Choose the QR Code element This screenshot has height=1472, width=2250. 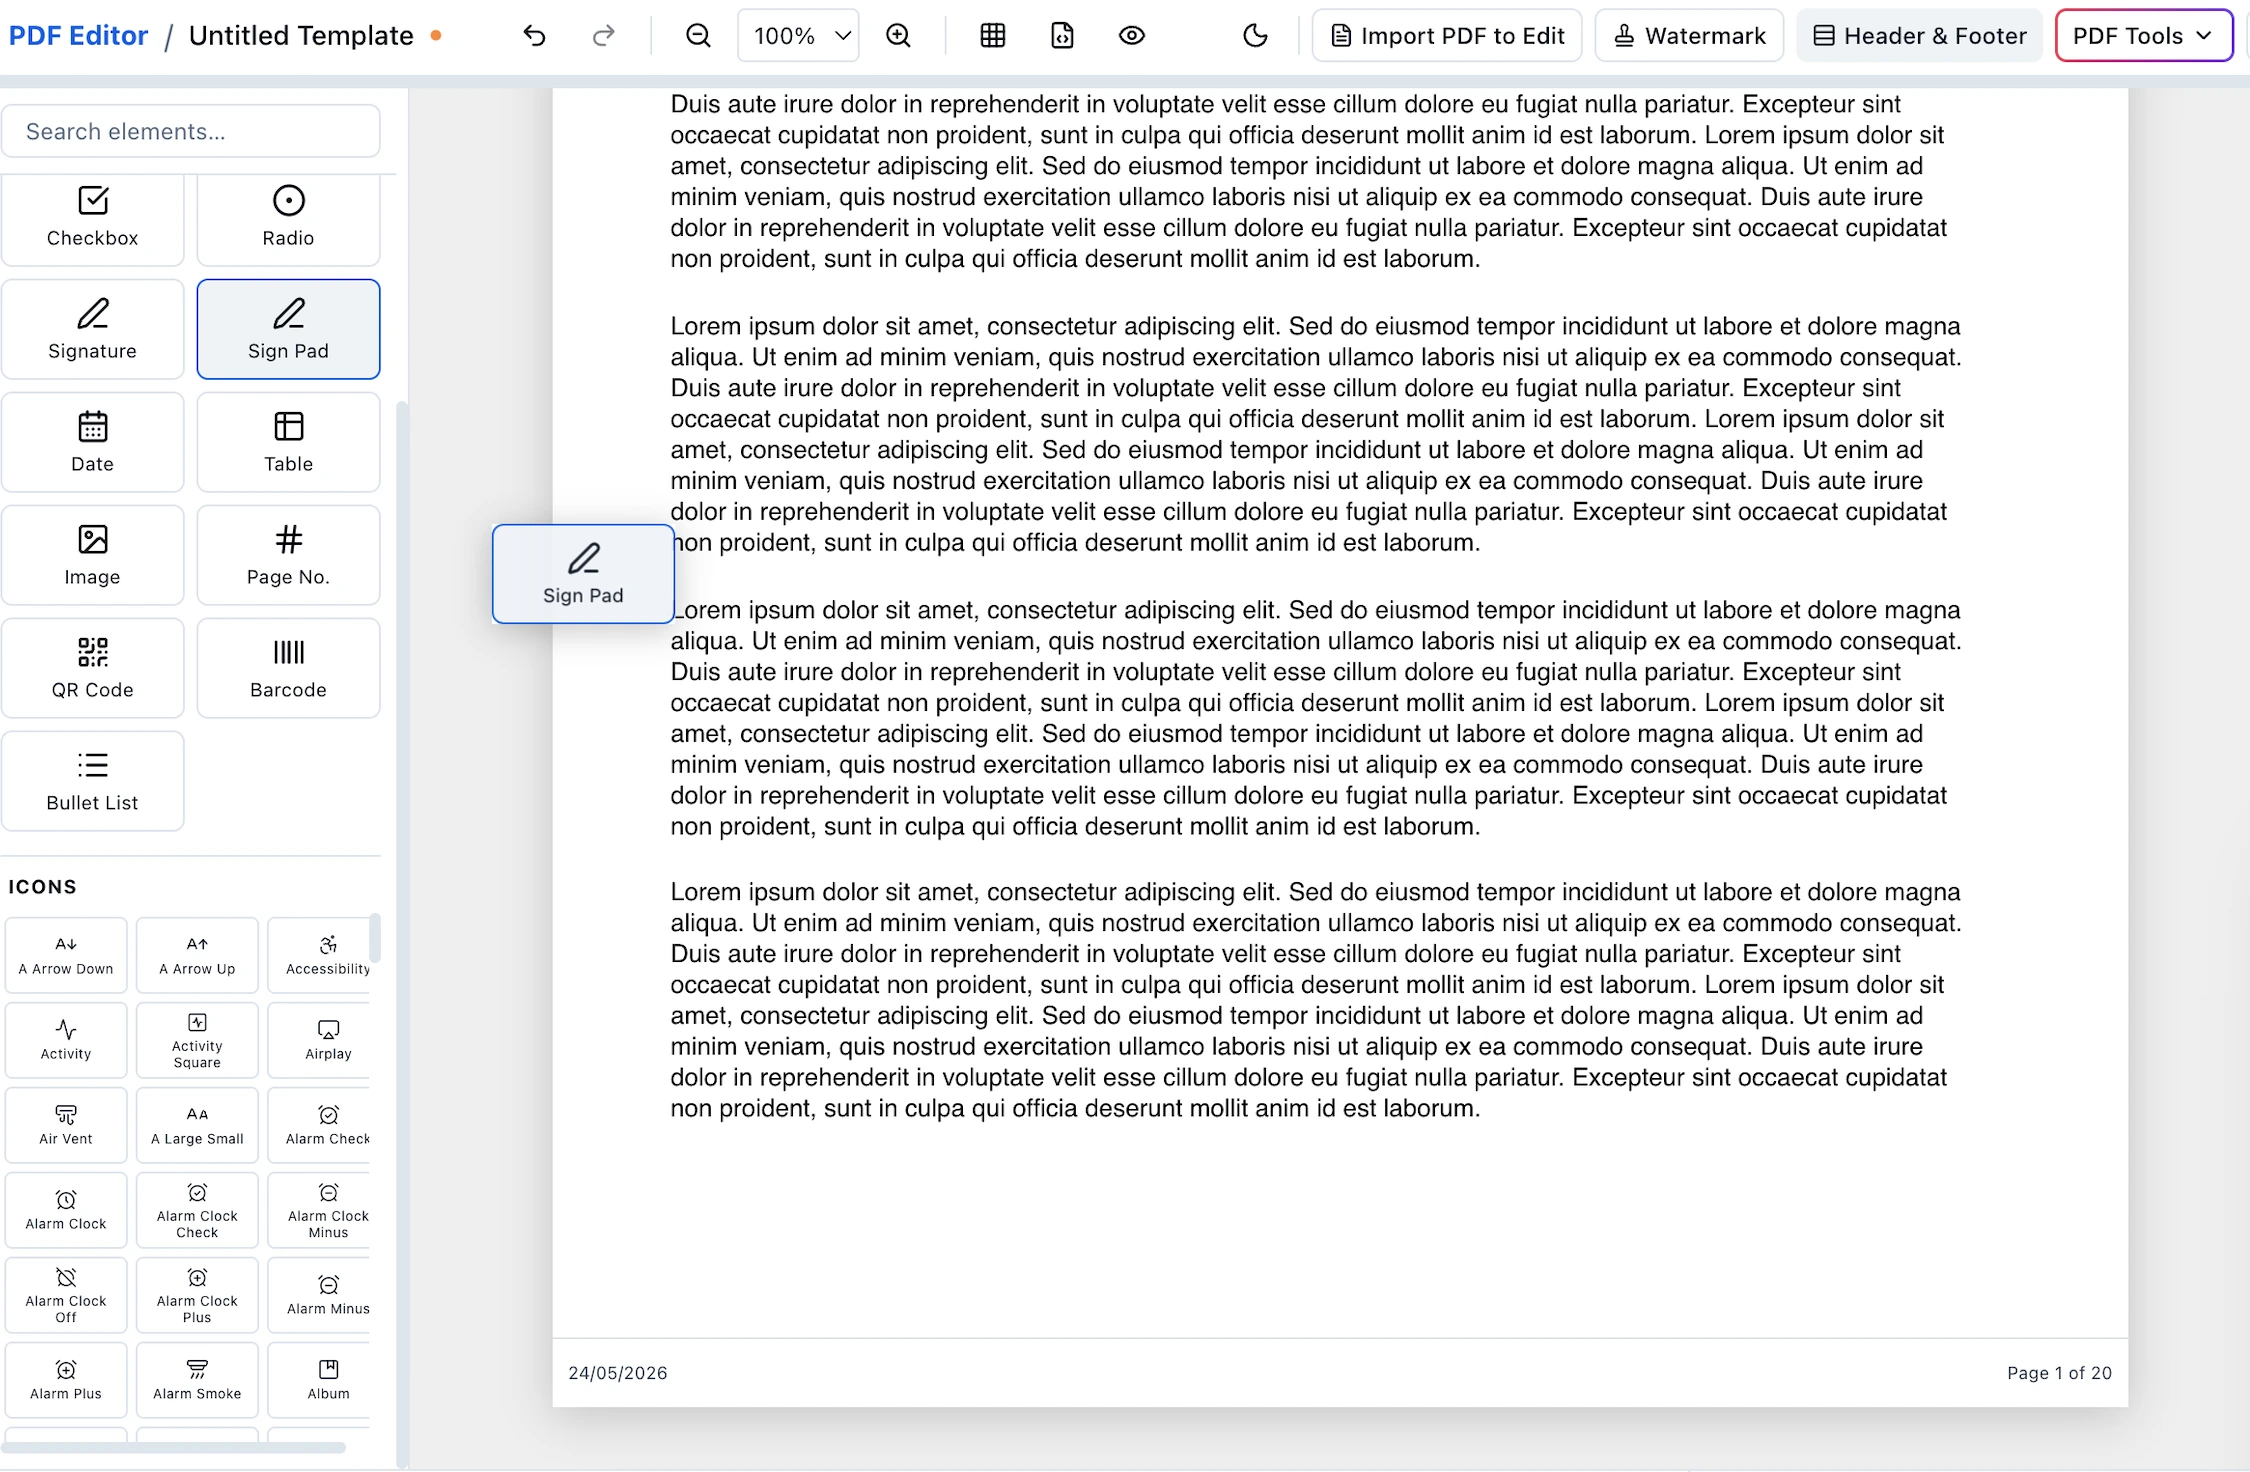(92, 668)
